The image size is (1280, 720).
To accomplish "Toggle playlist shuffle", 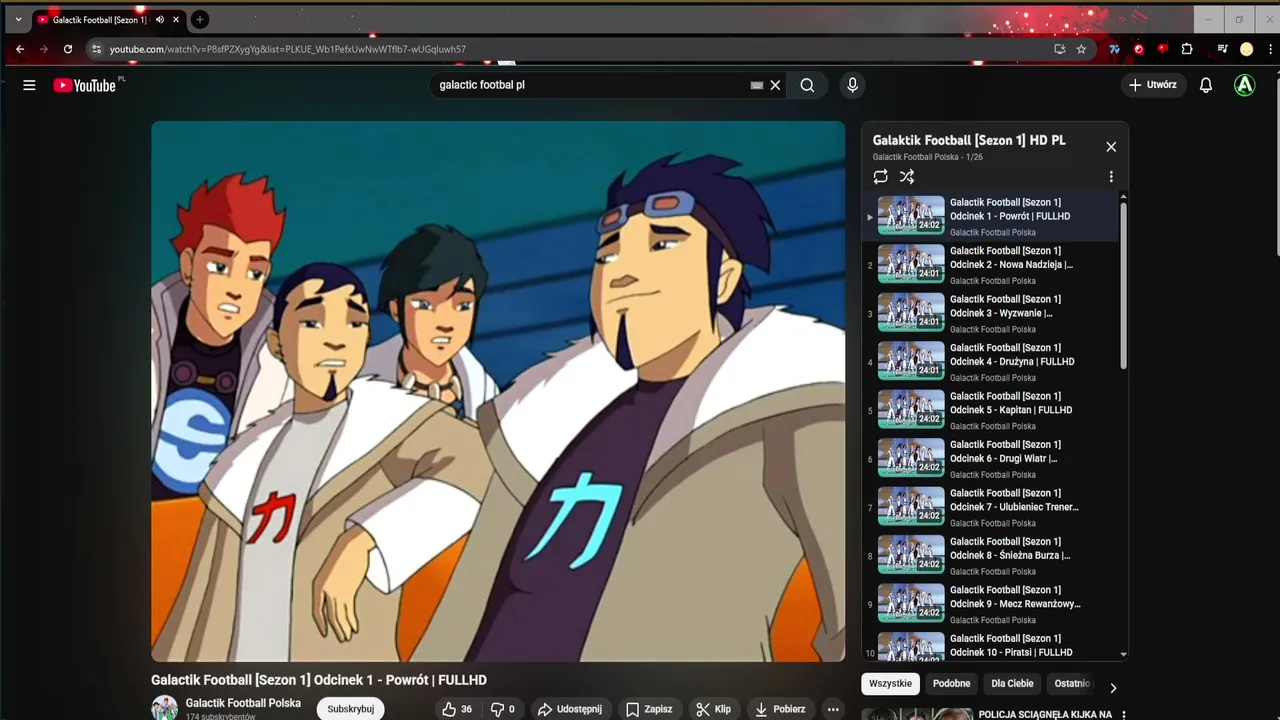I will (907, 177).
